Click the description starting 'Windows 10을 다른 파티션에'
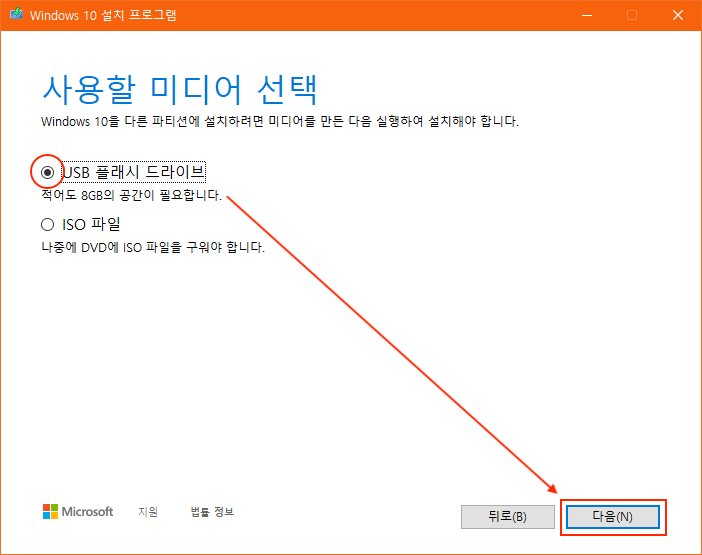This screenshot has height=555, width=702. coord(280,121)
